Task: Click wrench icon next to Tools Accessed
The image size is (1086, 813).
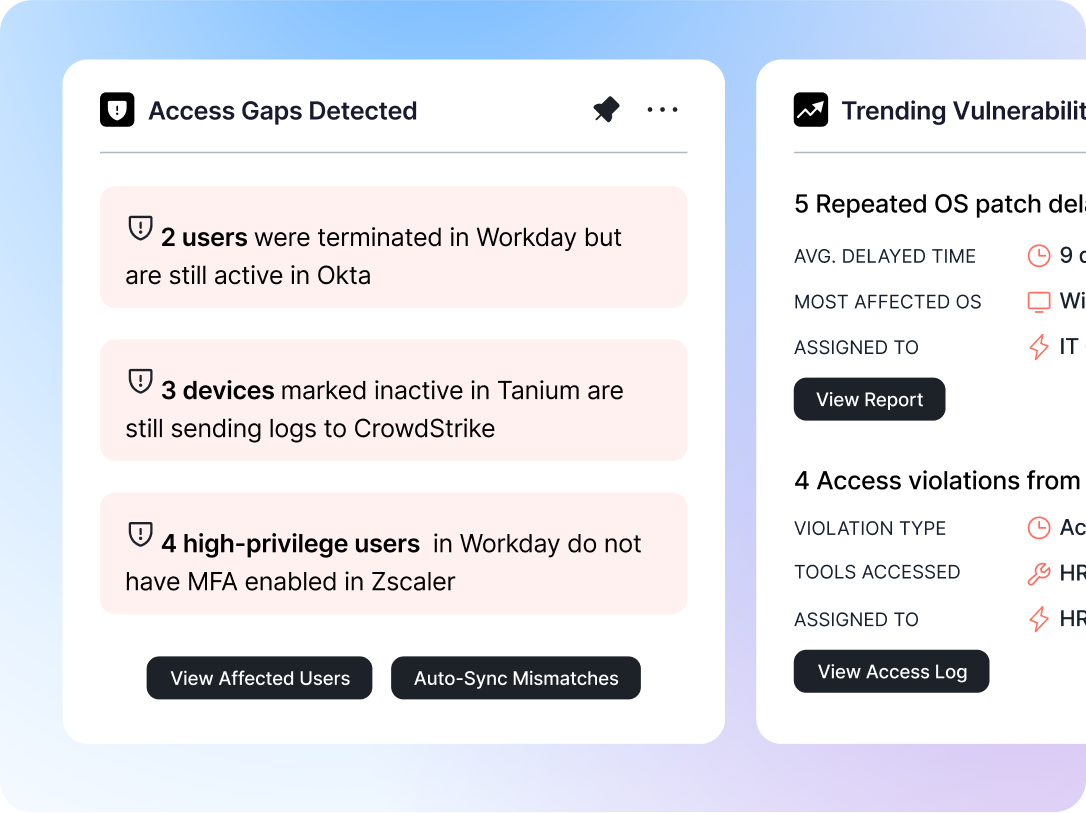Action: [x=1039, y=573]
